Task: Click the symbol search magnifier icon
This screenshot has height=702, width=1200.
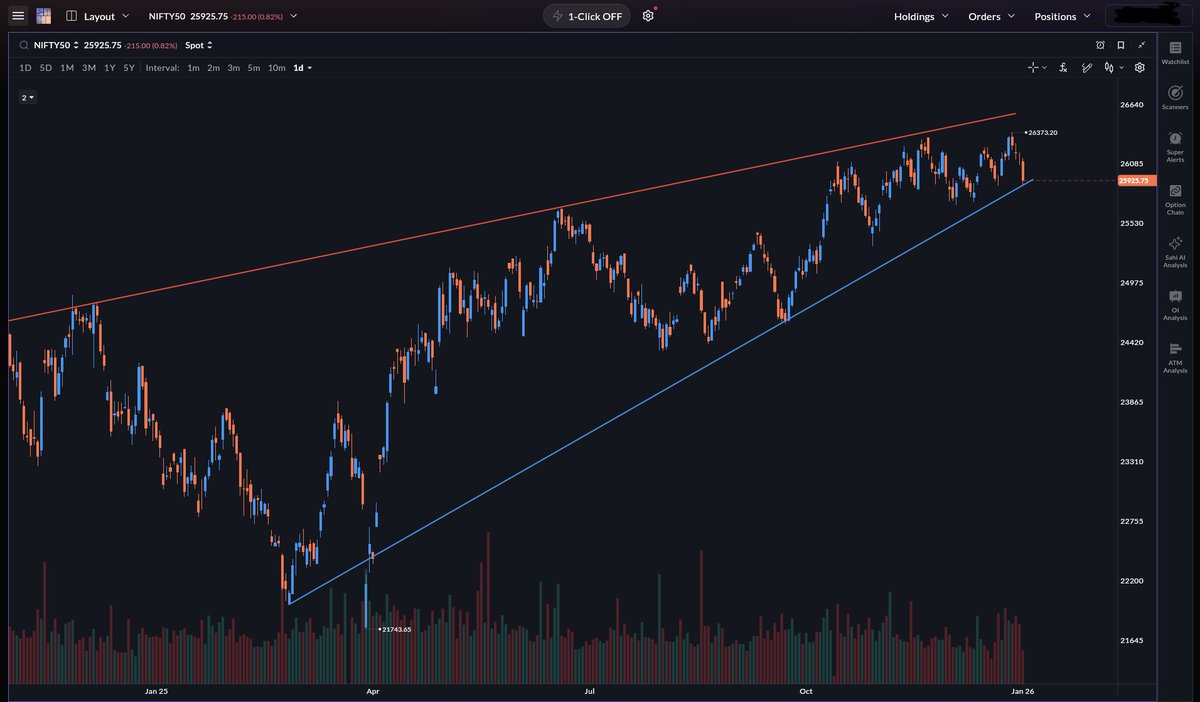Action: click(23, 45)
